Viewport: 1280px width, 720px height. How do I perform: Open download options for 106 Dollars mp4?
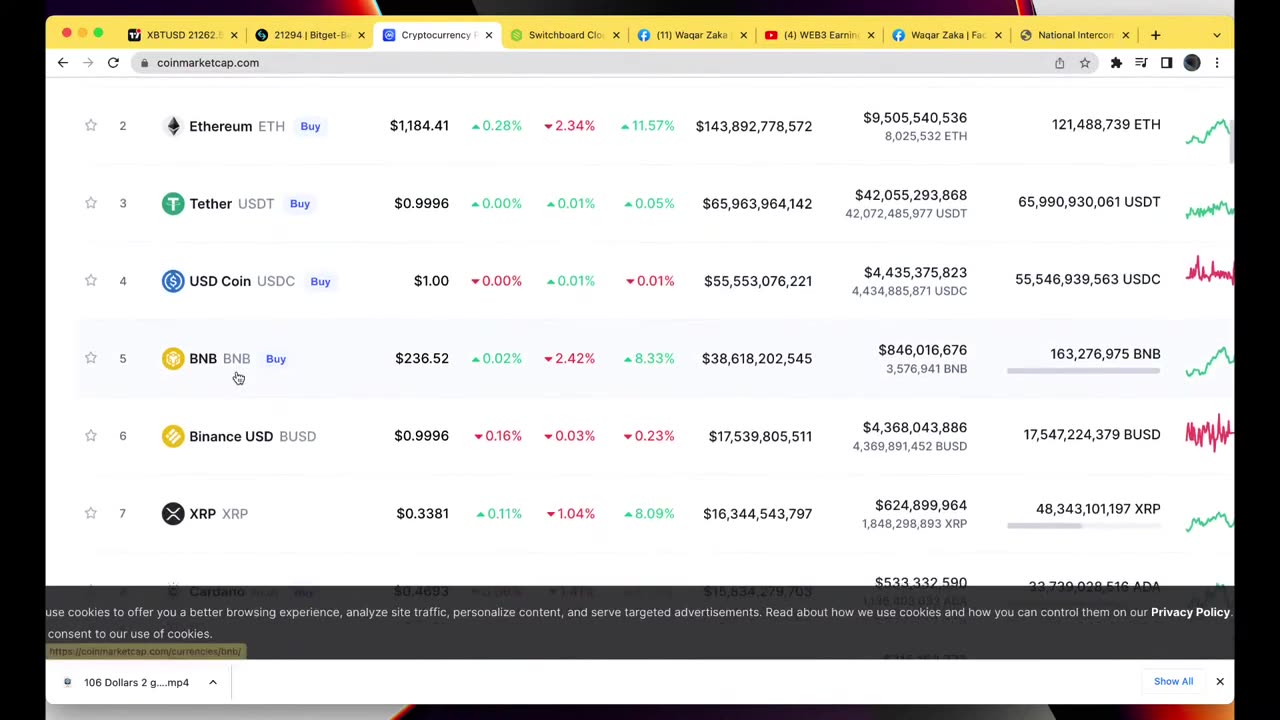pyautogui.click(x=213, y=682)
